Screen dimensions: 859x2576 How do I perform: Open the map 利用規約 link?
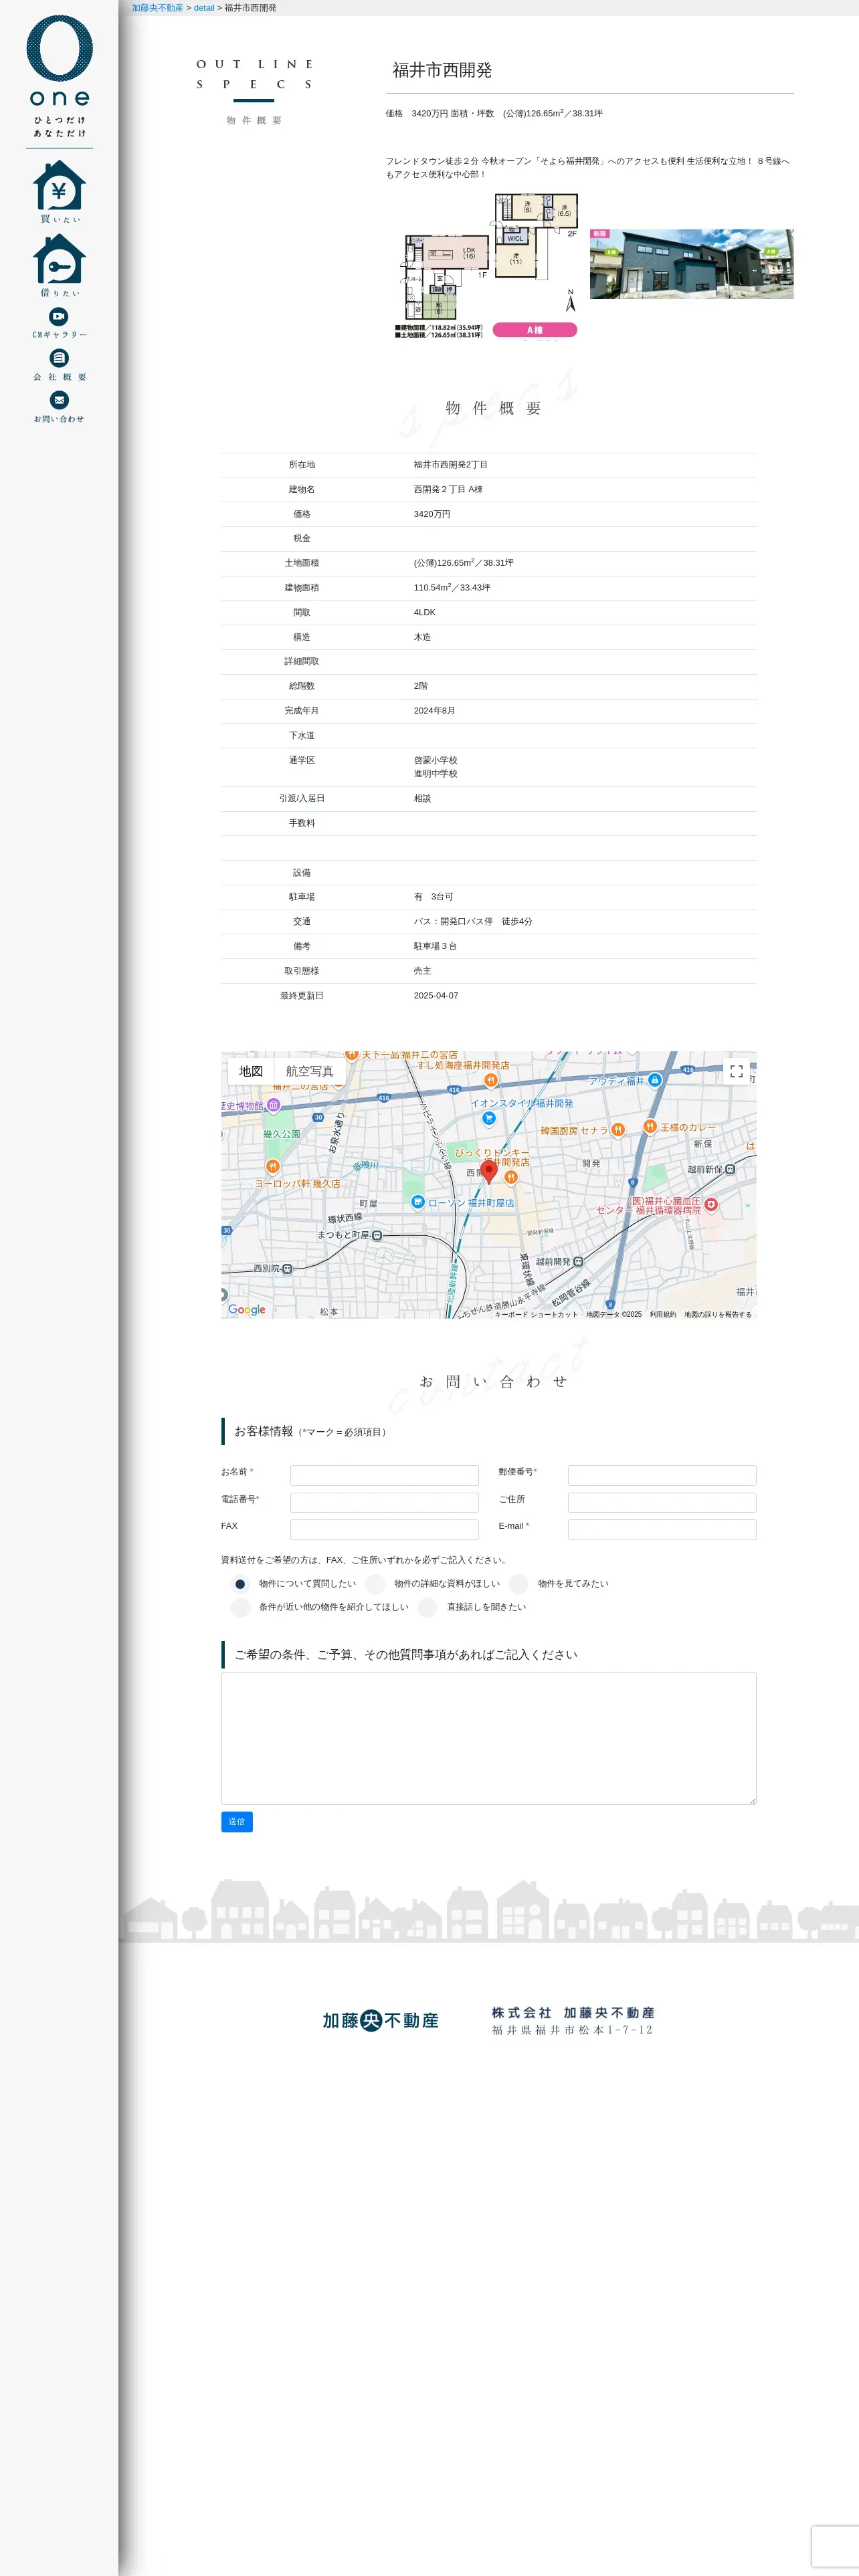point(663,1314)
